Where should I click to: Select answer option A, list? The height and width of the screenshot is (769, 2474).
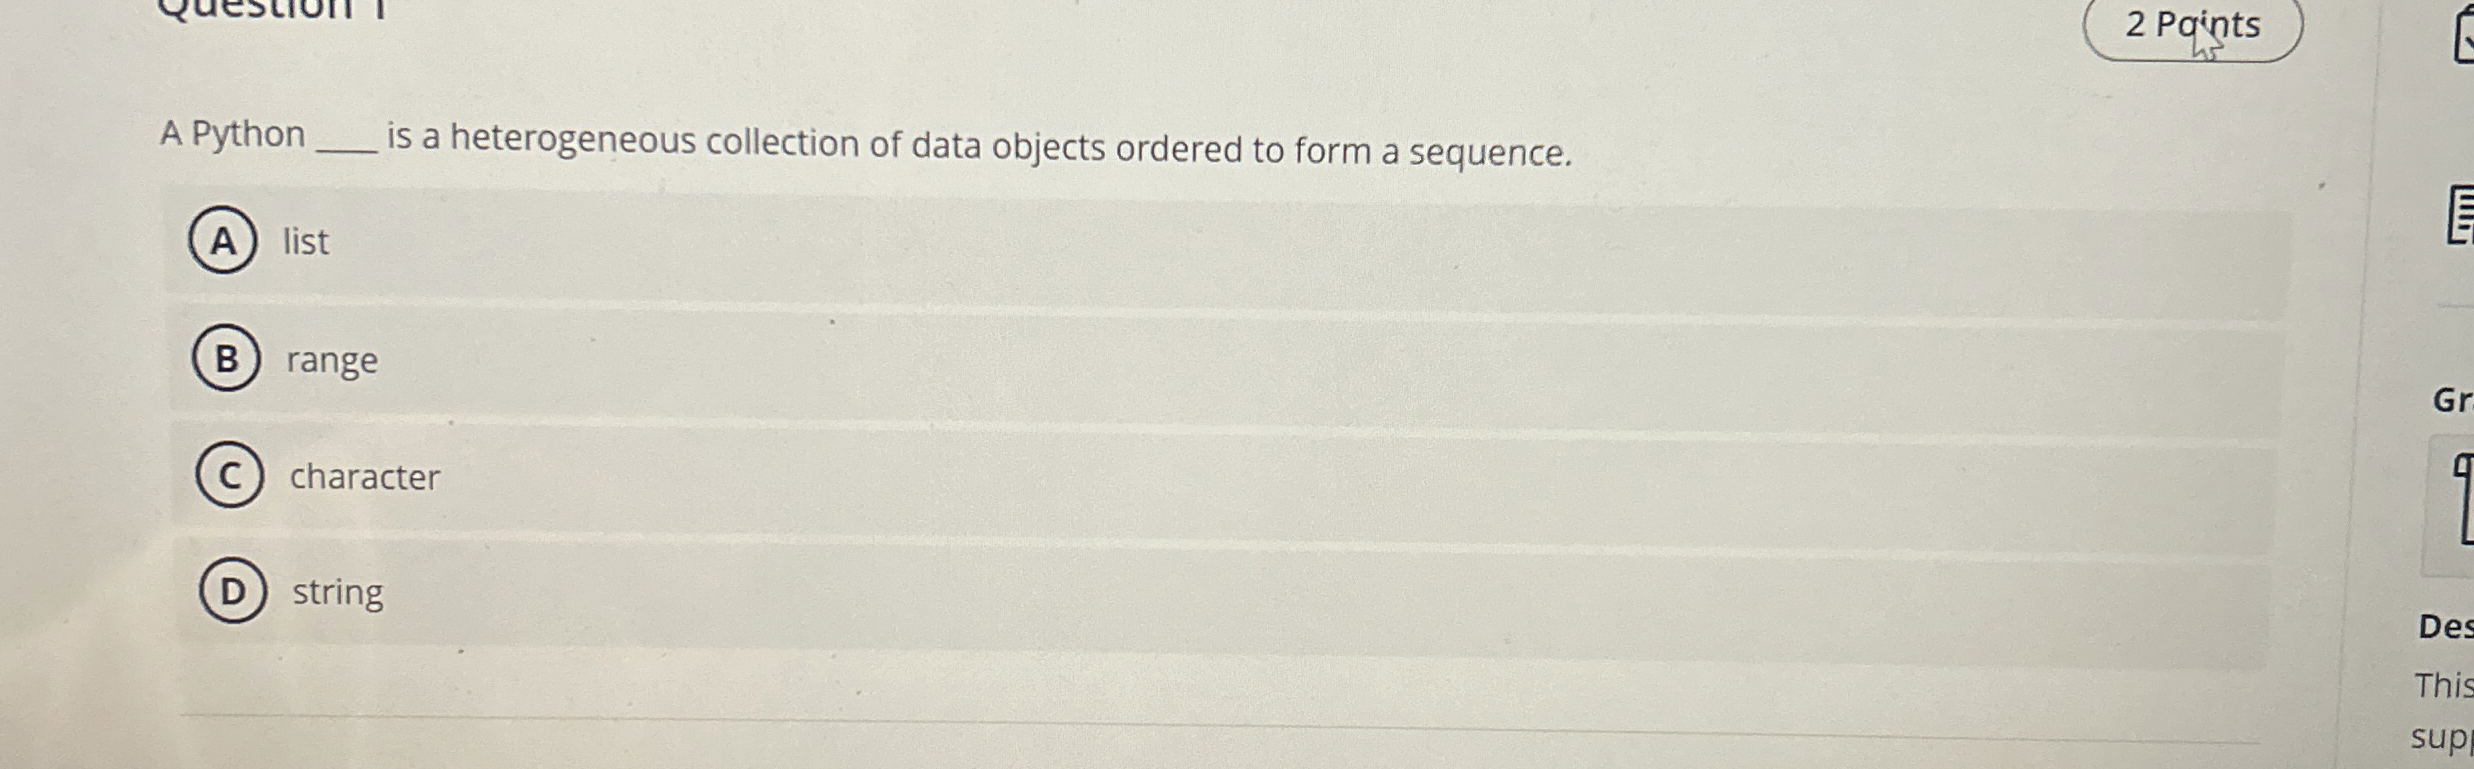pos(305,242)
